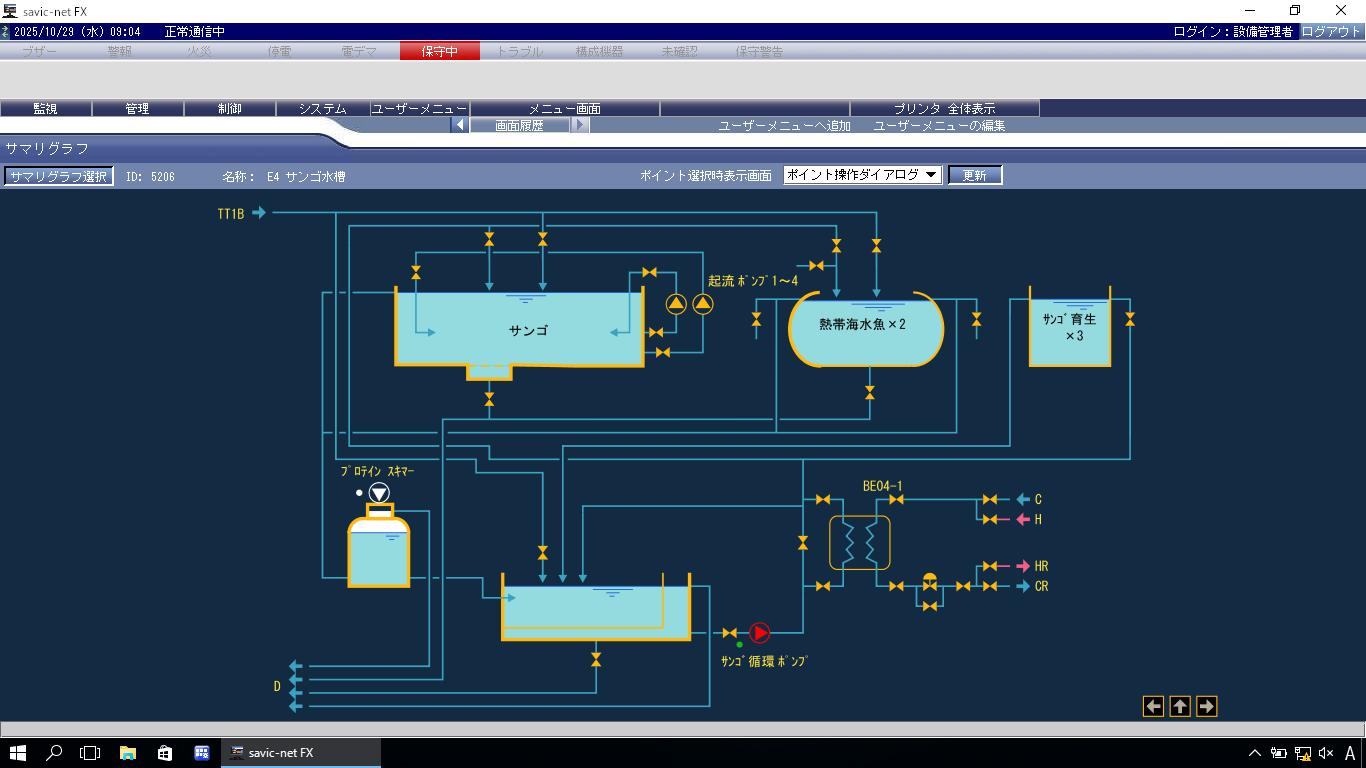Click the BE04-1 heat exchanger symbol
Image resolution: width=1366 pixels, height=768 pixels.
point(859,543)
